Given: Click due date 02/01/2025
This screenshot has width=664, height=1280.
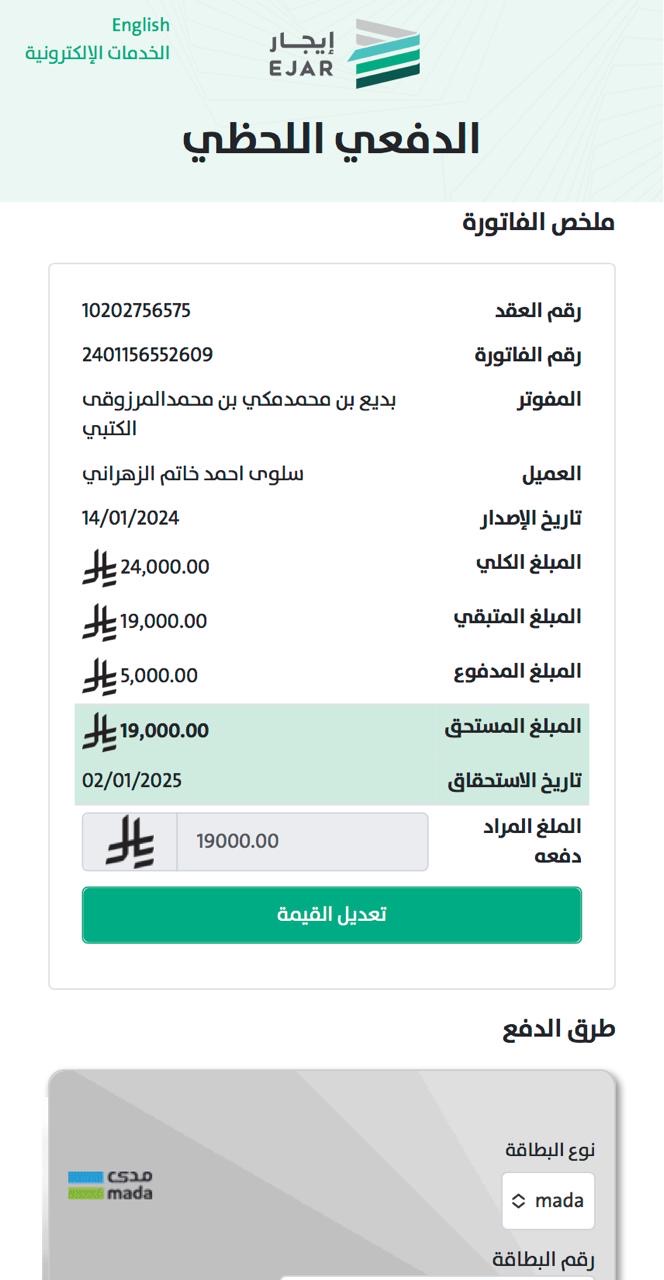Looking at the screenshot, I should tap(132, 780).
